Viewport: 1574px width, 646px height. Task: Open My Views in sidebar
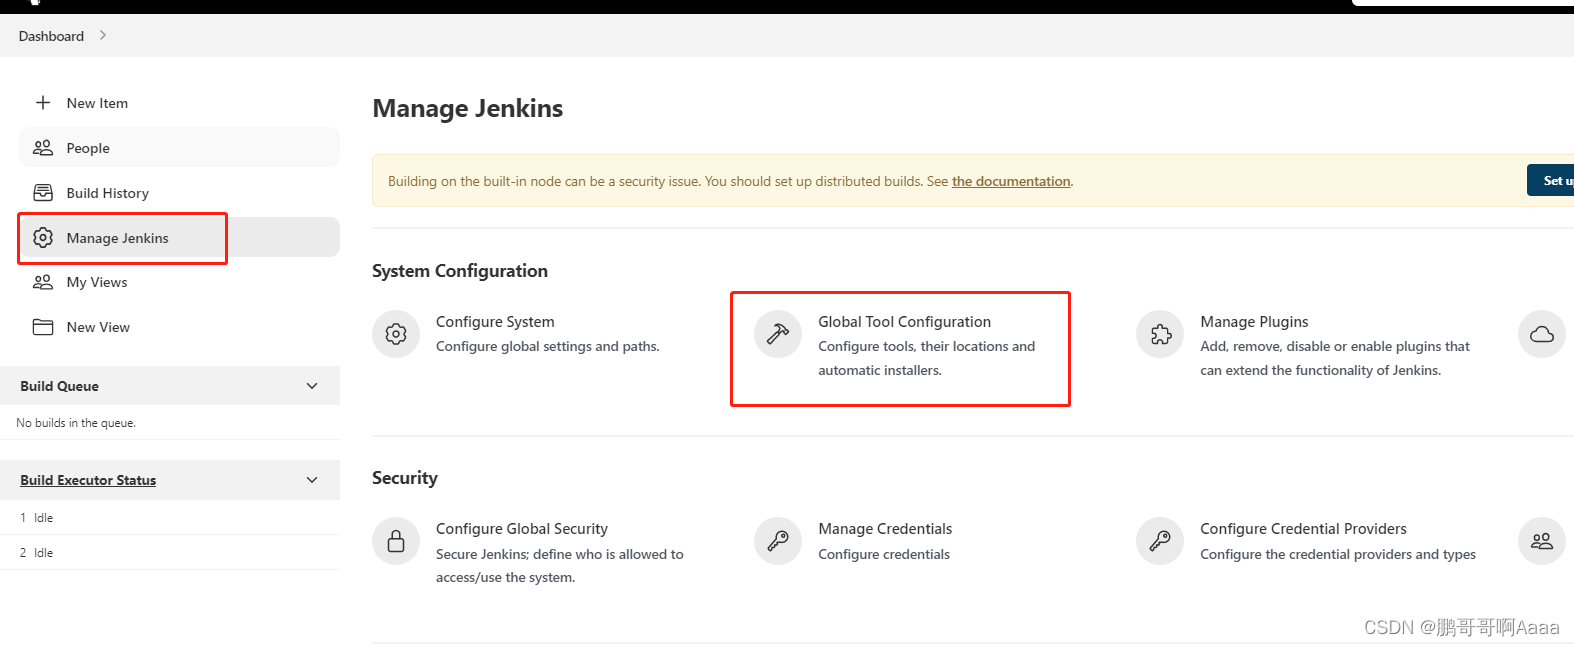[97, 282]
